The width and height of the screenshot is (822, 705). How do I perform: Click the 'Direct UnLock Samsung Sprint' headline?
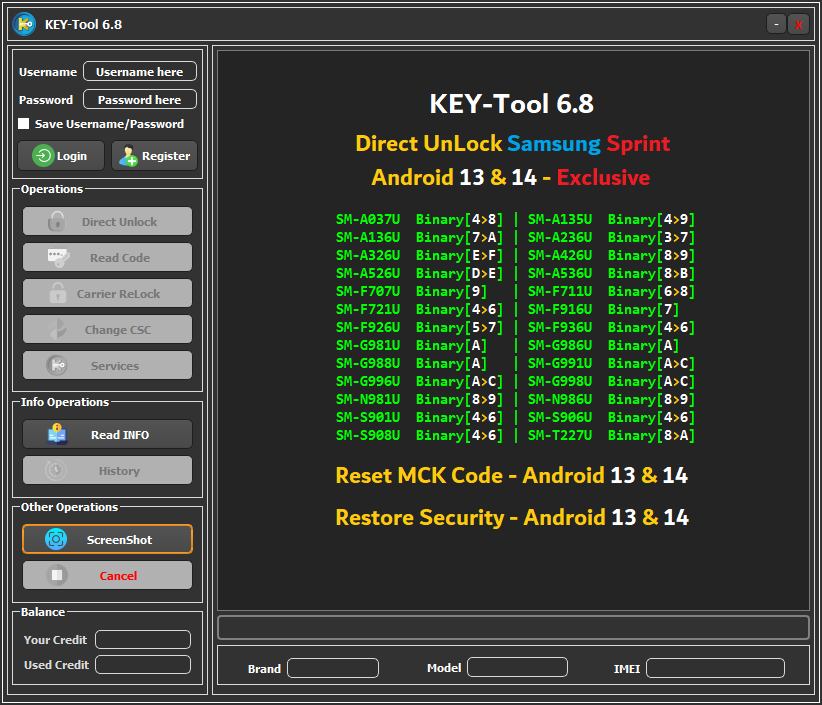513,144
